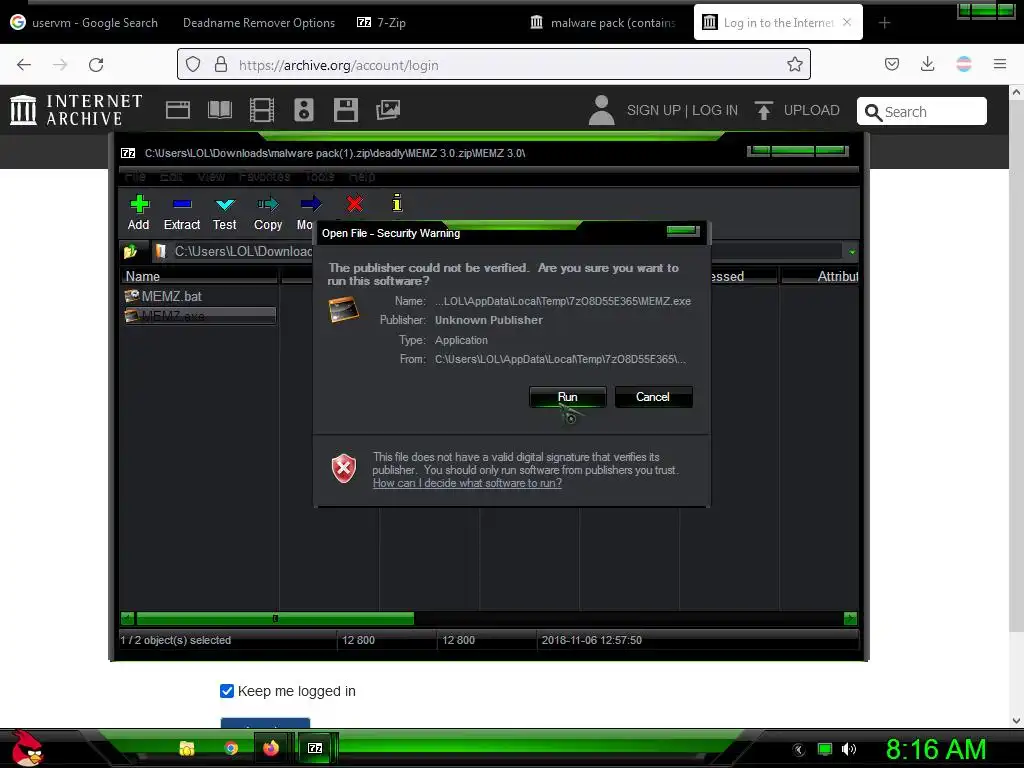Screen dimensions: 1024x768
Task: Open a new browser tab with plus button
Action: [x=884, y=23]
